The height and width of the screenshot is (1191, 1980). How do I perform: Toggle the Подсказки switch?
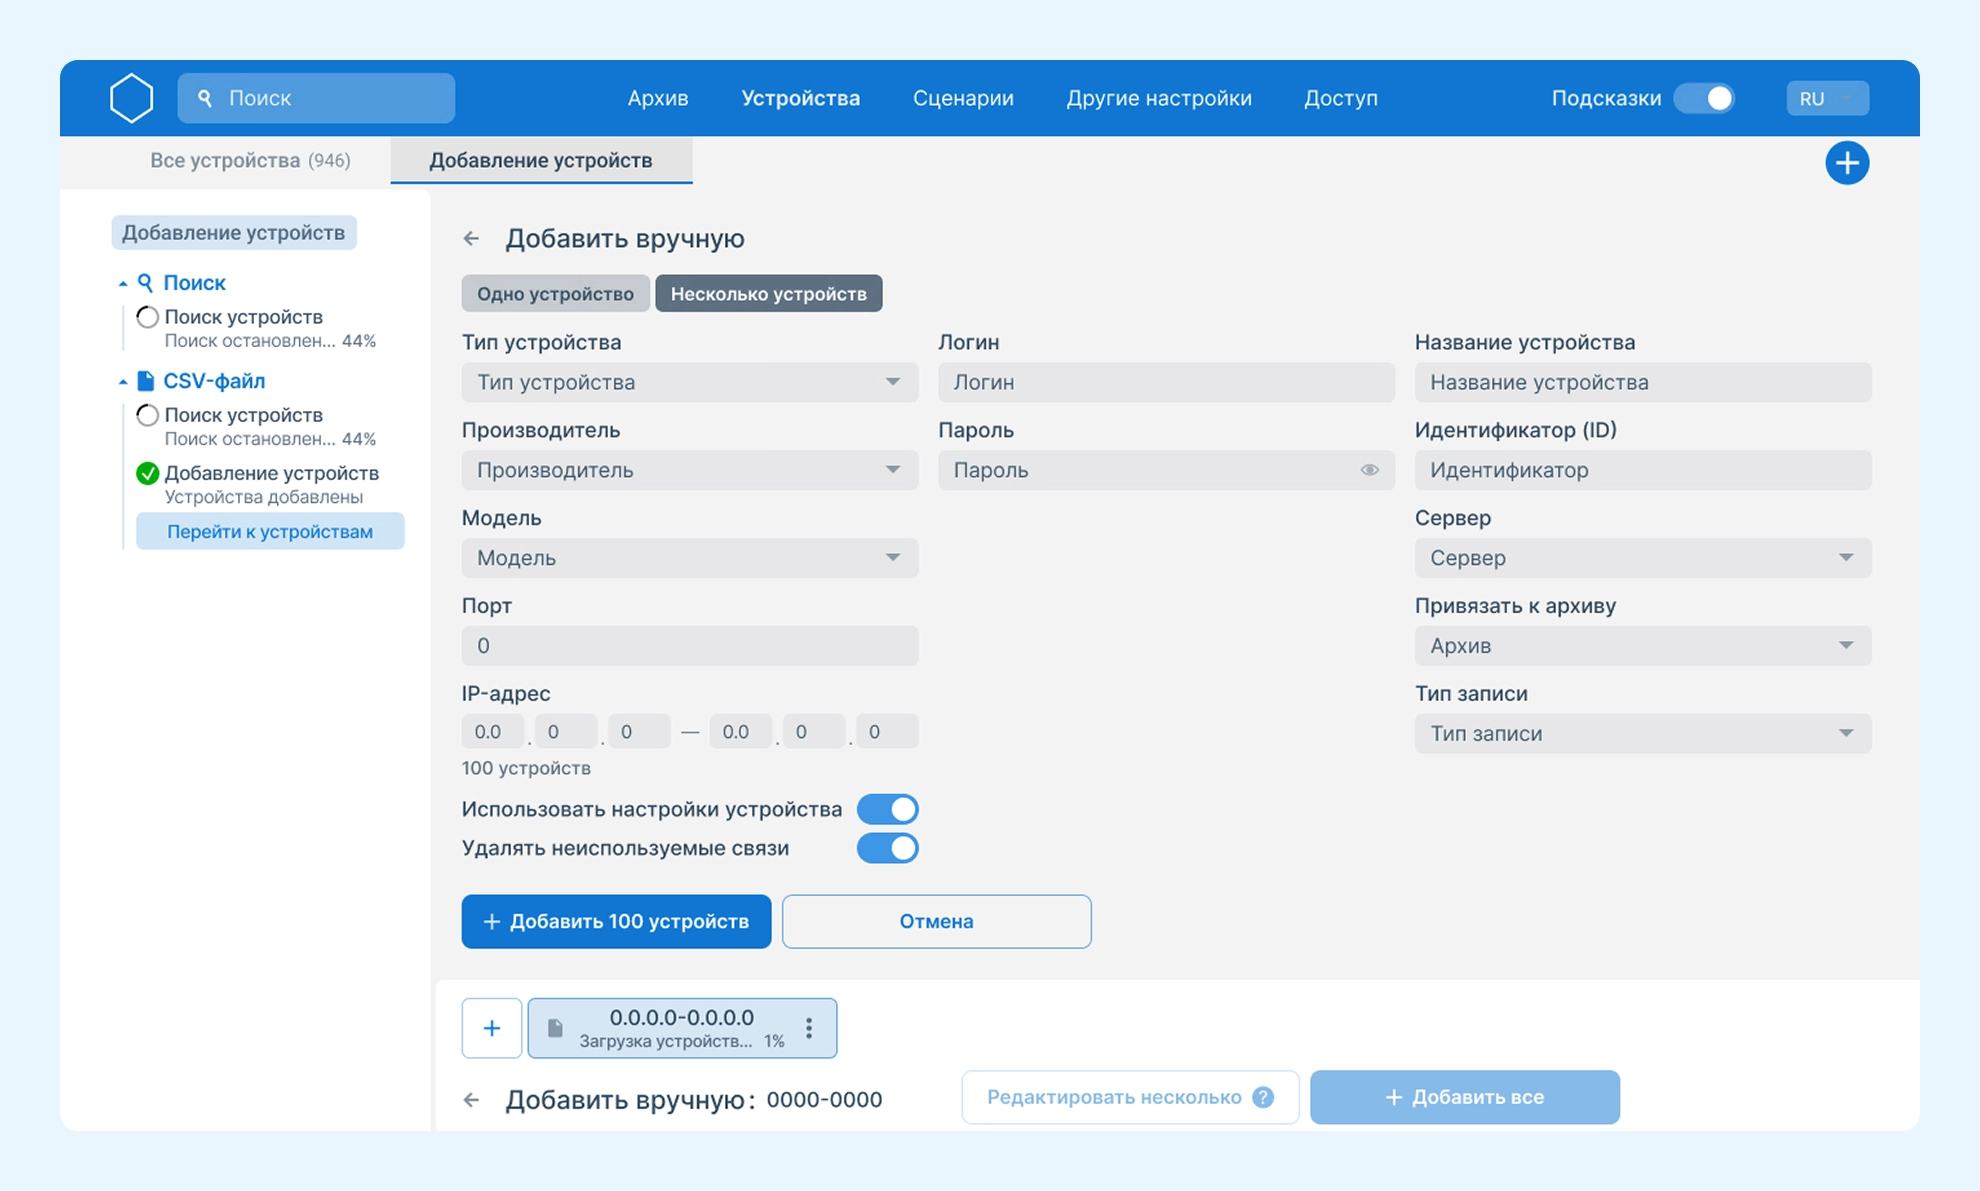pyautogui.click(x=1705, y=98)
